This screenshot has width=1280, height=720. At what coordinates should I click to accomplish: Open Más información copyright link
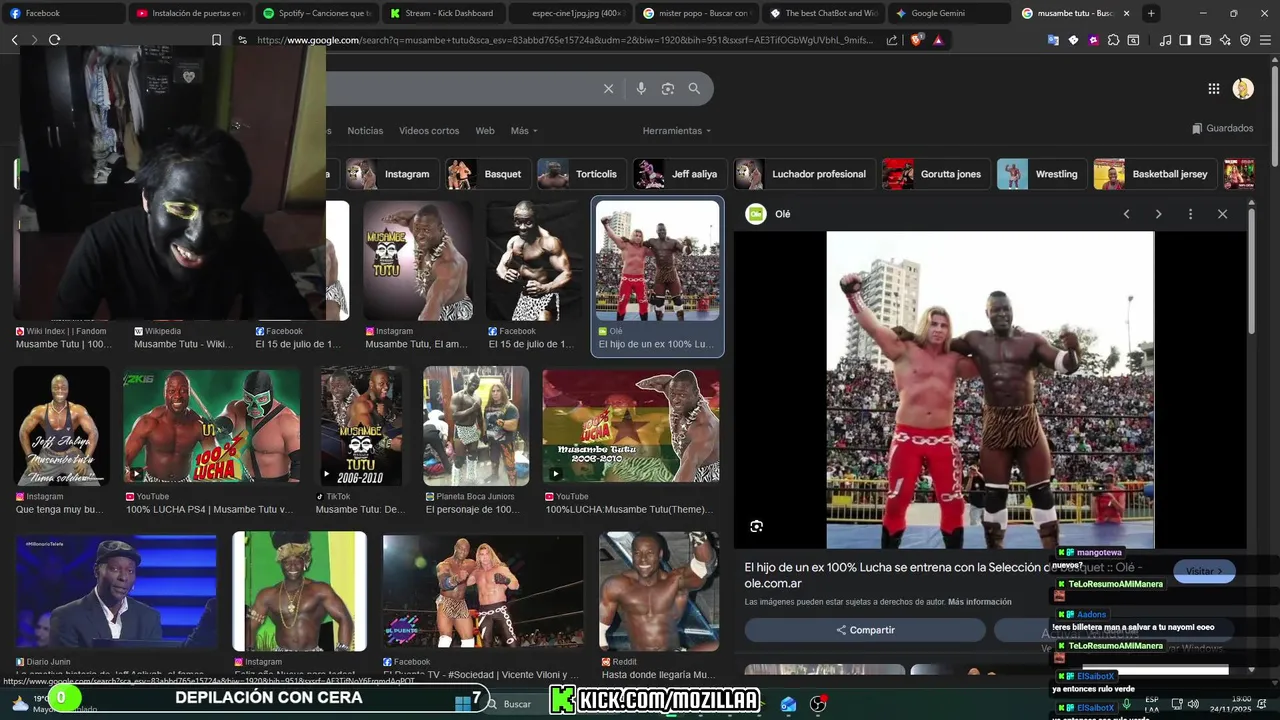[979, 602]
